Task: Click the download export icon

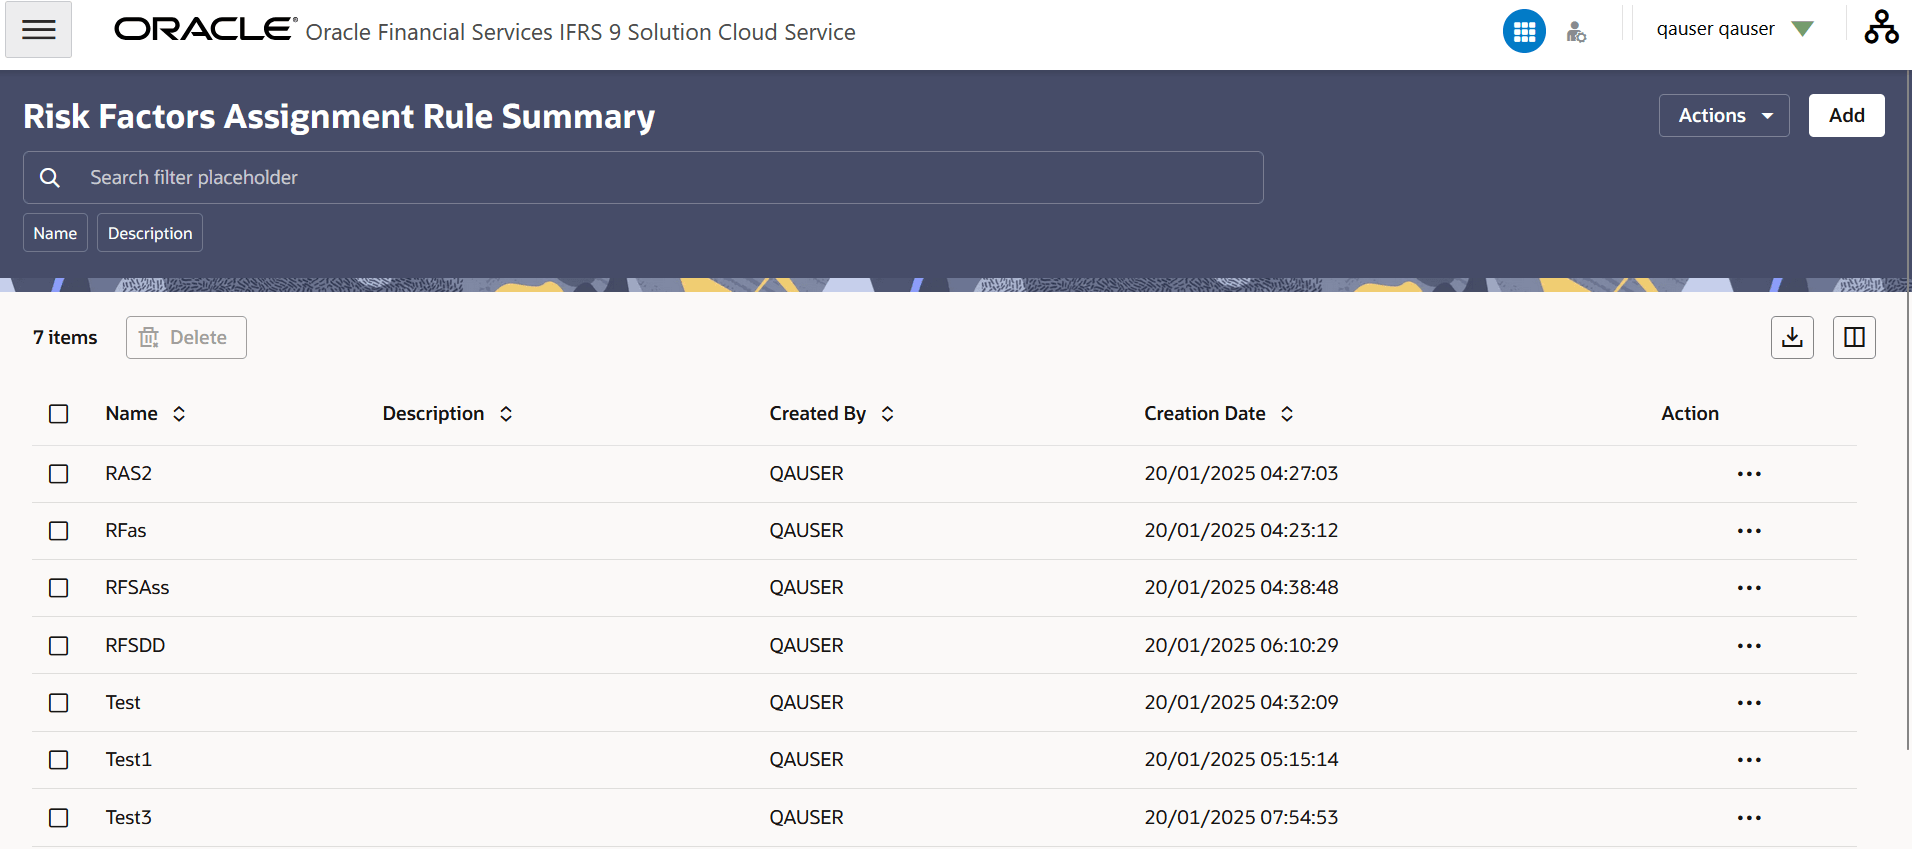Action: coord(1792,337)
